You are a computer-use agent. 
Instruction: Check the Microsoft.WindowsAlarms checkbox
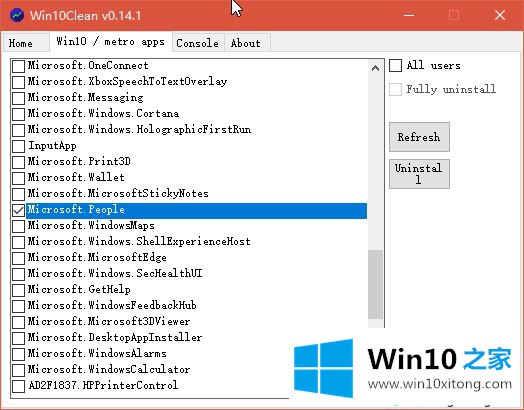(18, 354)
